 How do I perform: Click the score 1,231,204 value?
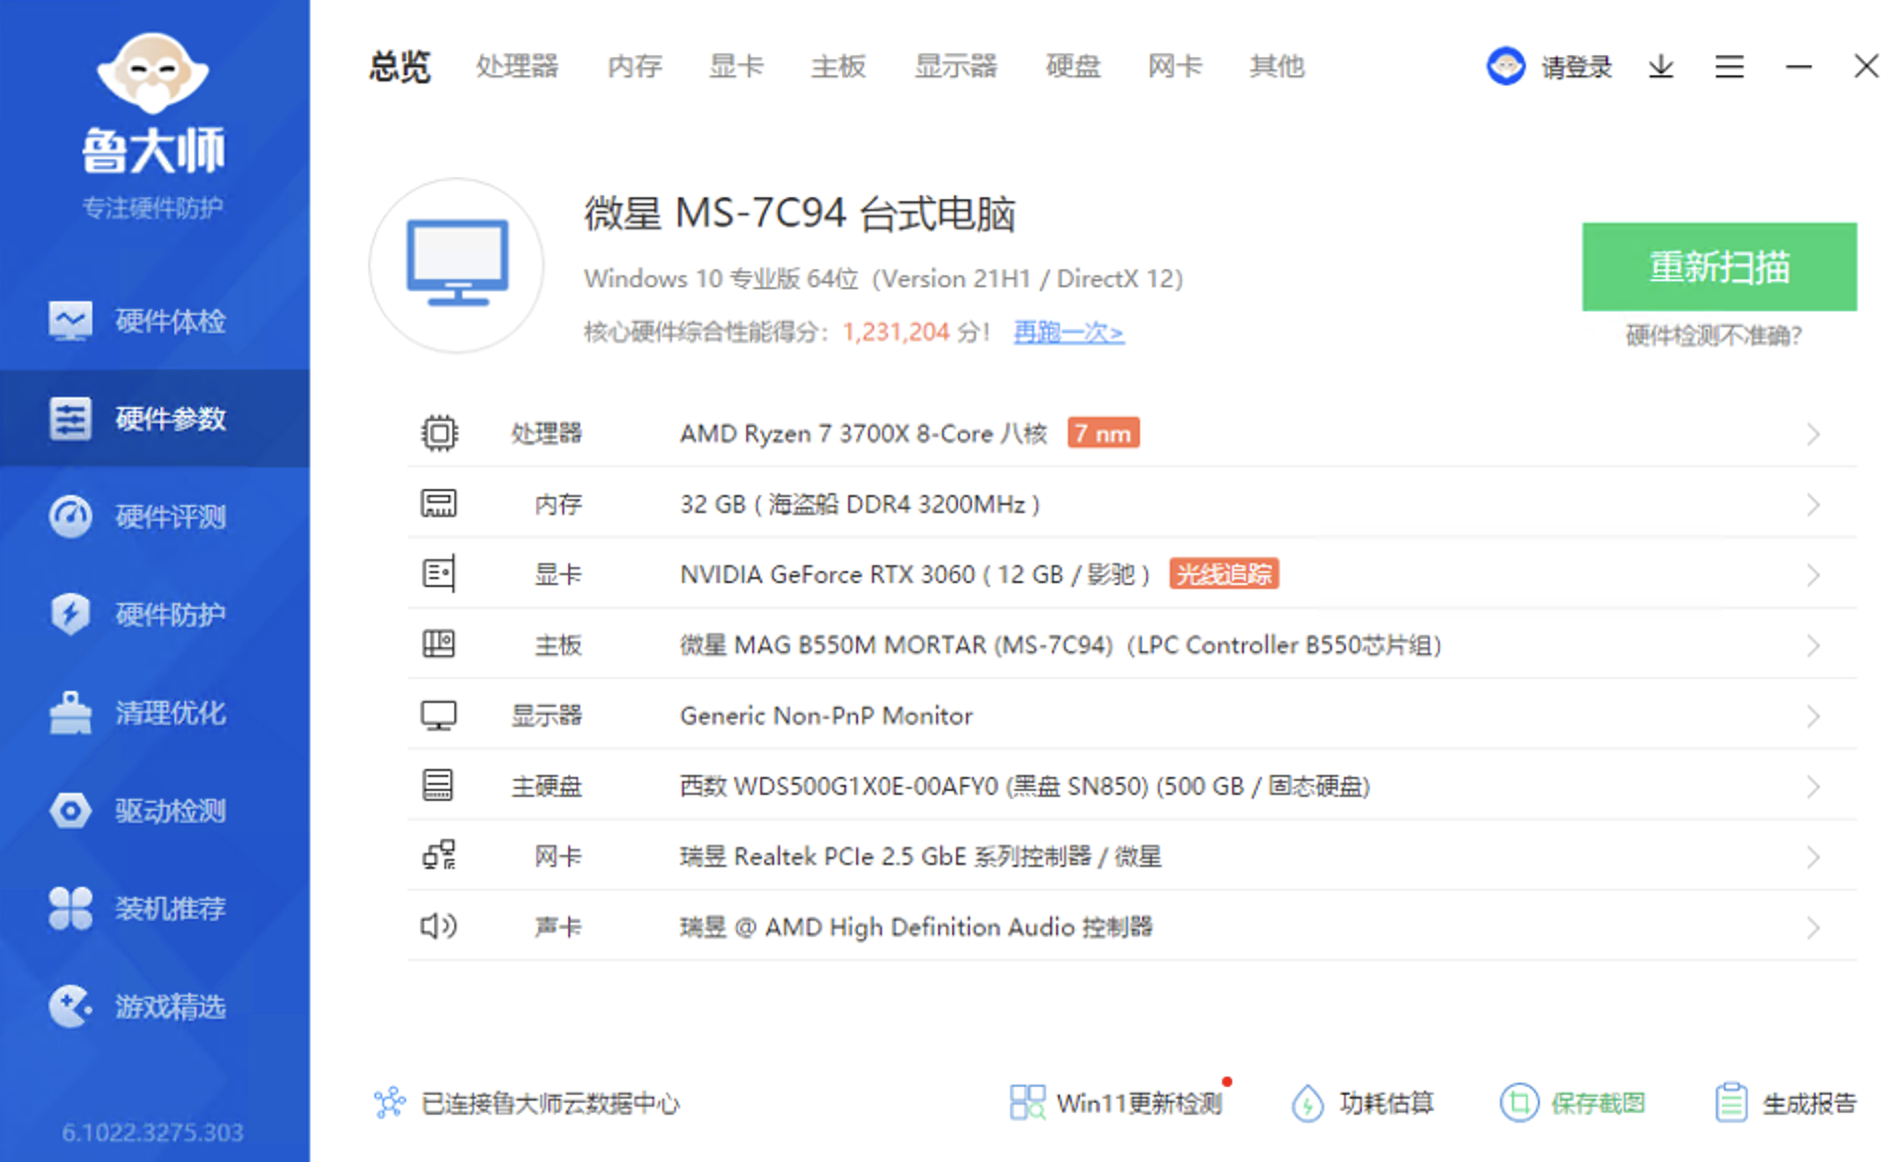coord(895,332)
